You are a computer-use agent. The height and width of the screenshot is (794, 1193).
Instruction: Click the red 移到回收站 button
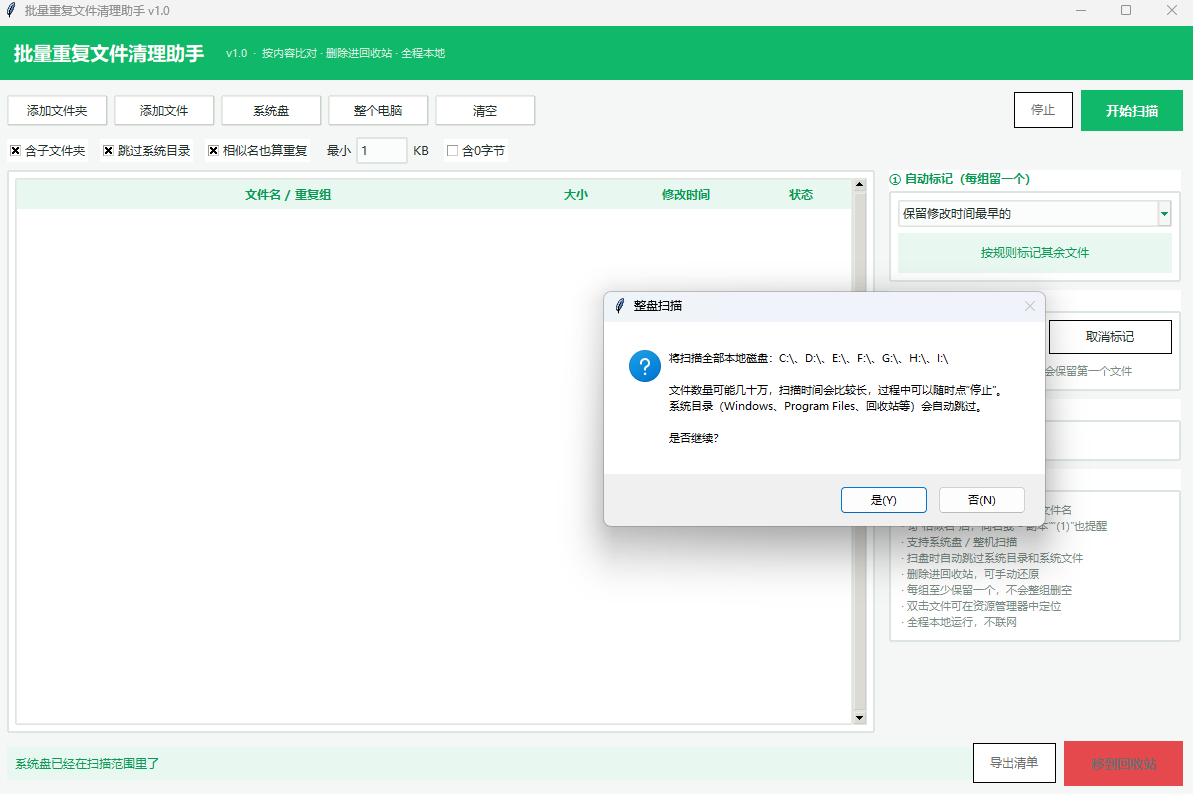click(1124, 764)
